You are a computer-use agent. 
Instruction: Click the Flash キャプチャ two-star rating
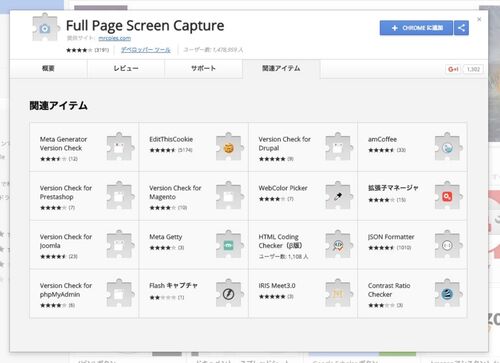click(162, 297)
